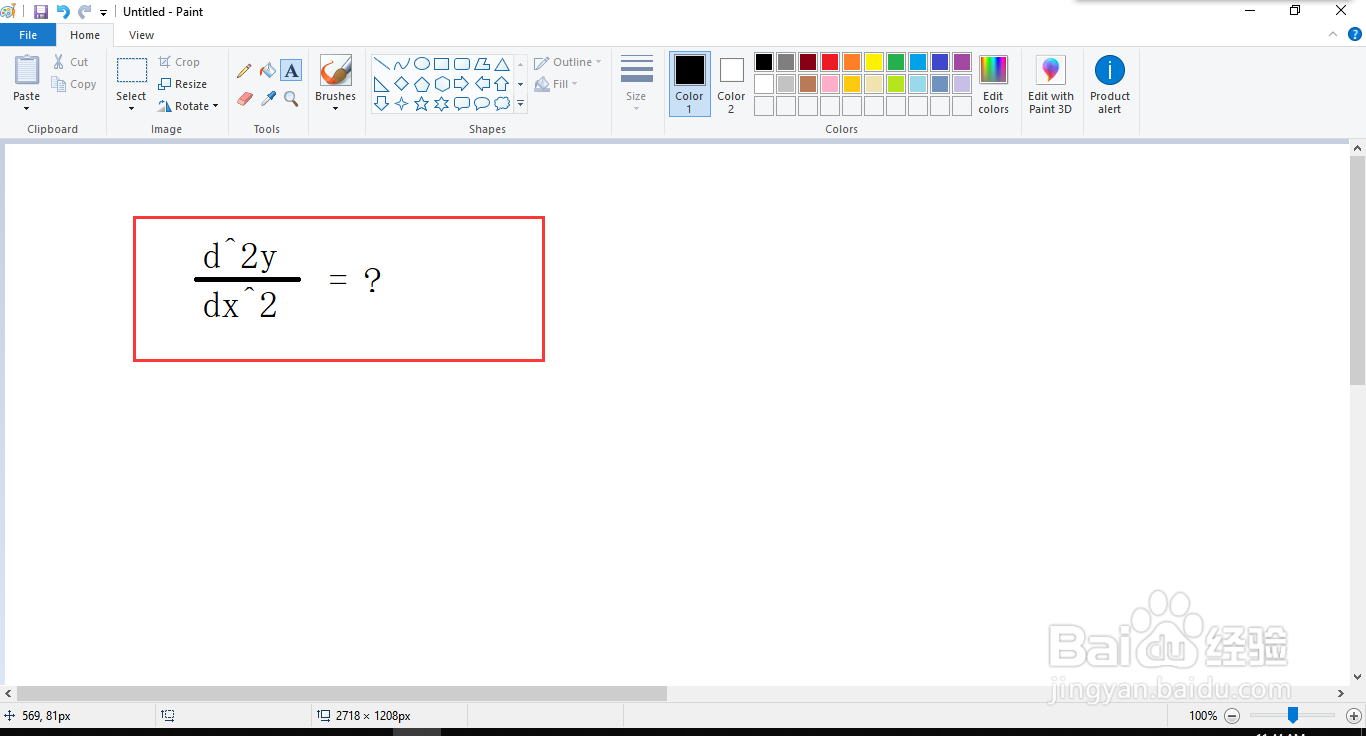Click the Save icon in title bar
The height and width of the screenshot is (736, 1366).
tap(40, 12)
